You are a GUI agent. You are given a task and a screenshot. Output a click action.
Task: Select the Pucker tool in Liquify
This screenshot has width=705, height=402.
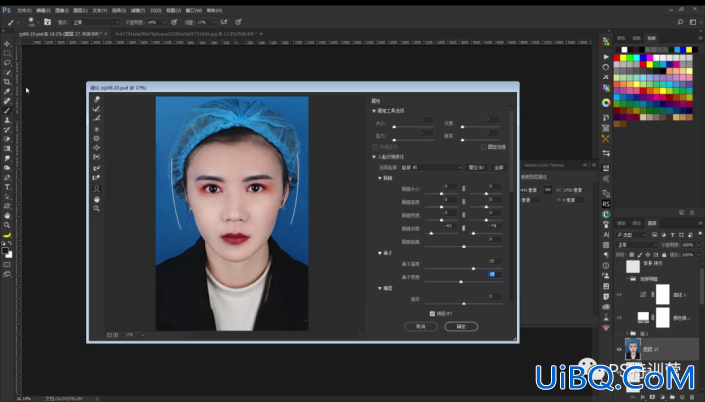[x=97, y=138]
